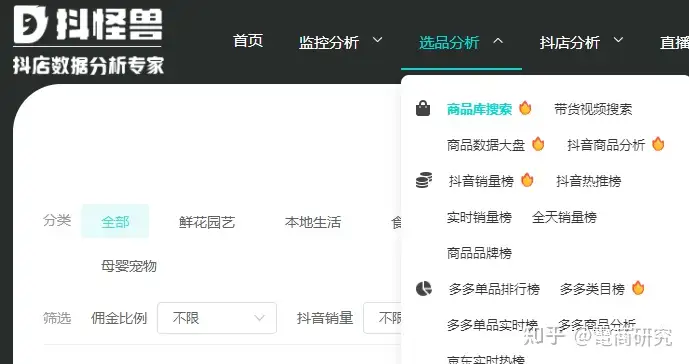Click the flame icon next to 商品库搜索
Screen dimensions: 689x364
pyautogui.click(x=525, y=108)
